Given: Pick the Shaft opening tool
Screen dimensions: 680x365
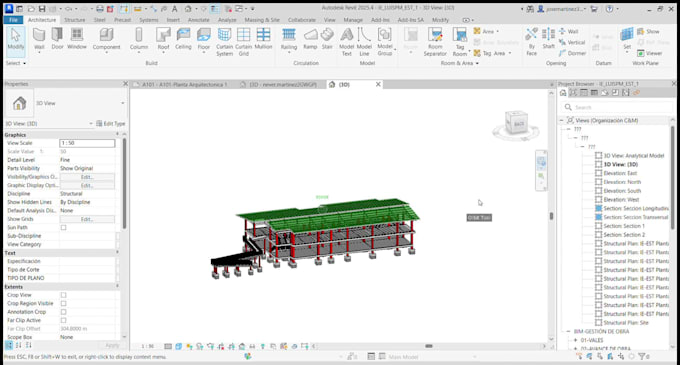Looking at the screenshot, I should tap(549, 39).
